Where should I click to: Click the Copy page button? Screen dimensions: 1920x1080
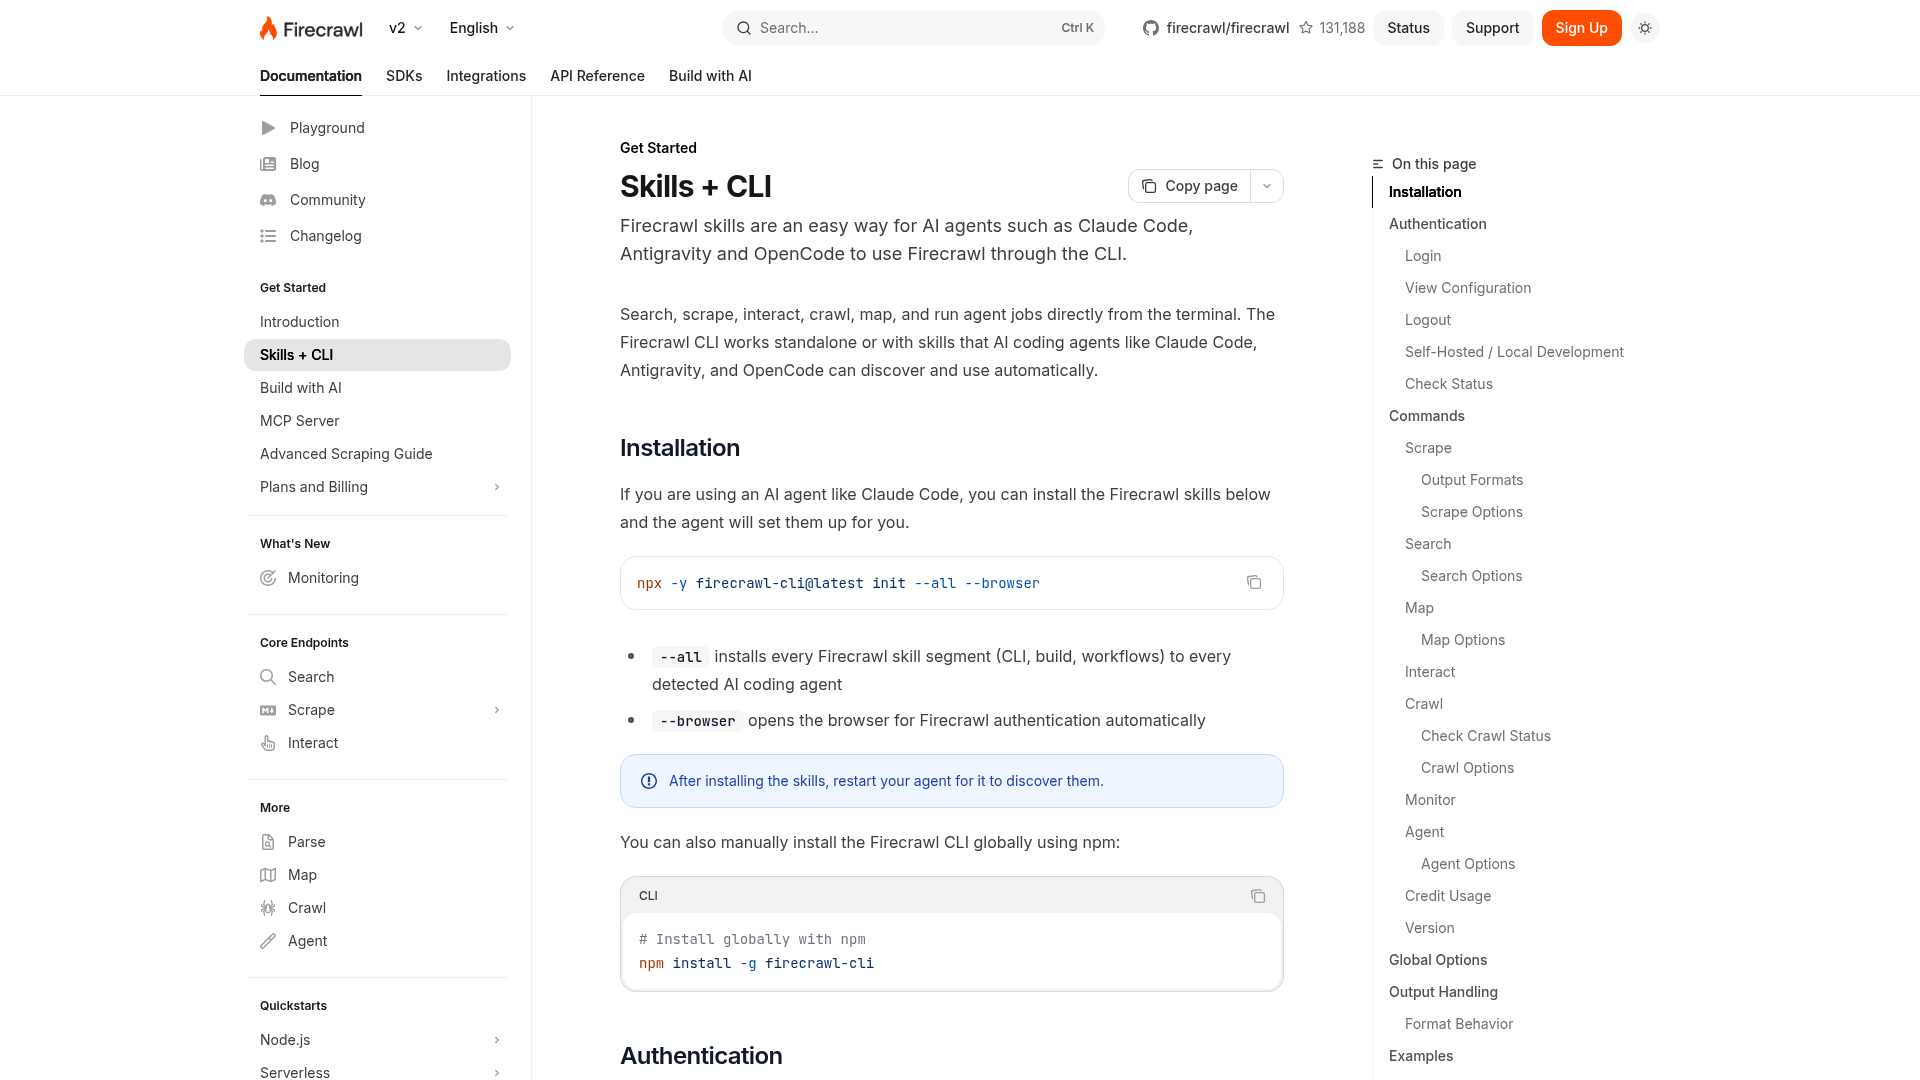coord(1190,186)
